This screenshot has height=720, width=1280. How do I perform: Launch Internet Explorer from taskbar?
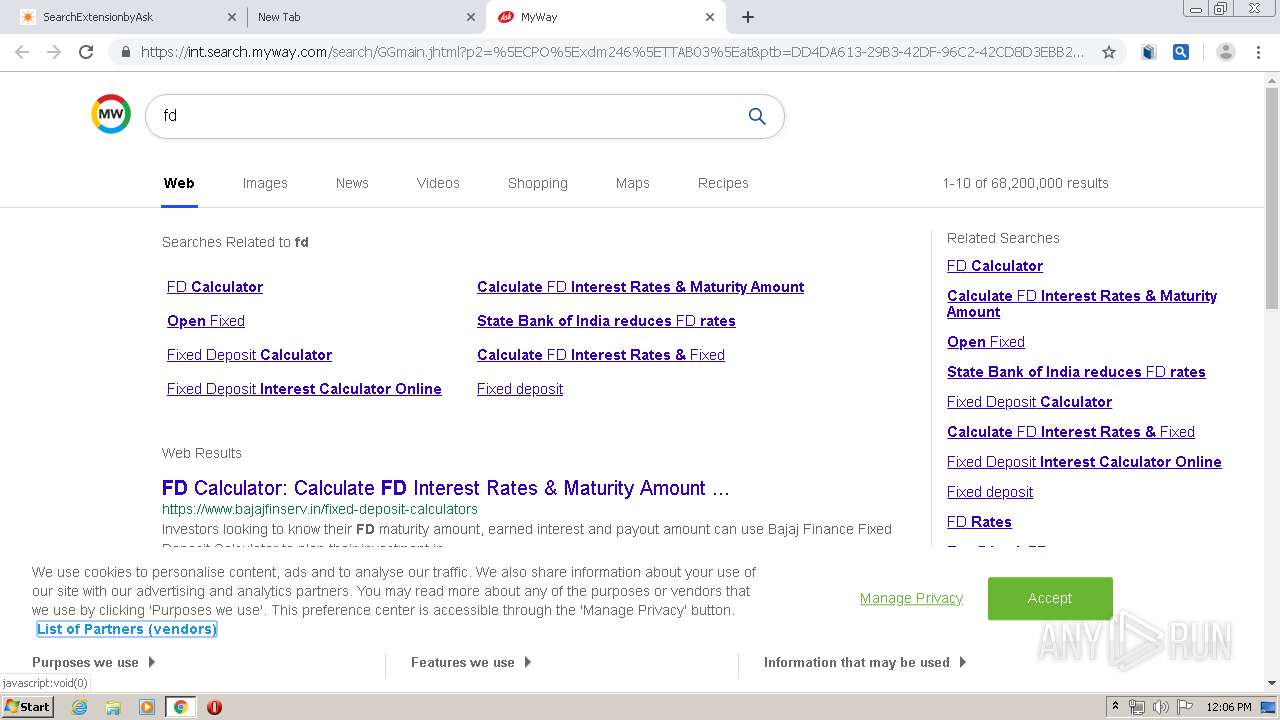79,707
